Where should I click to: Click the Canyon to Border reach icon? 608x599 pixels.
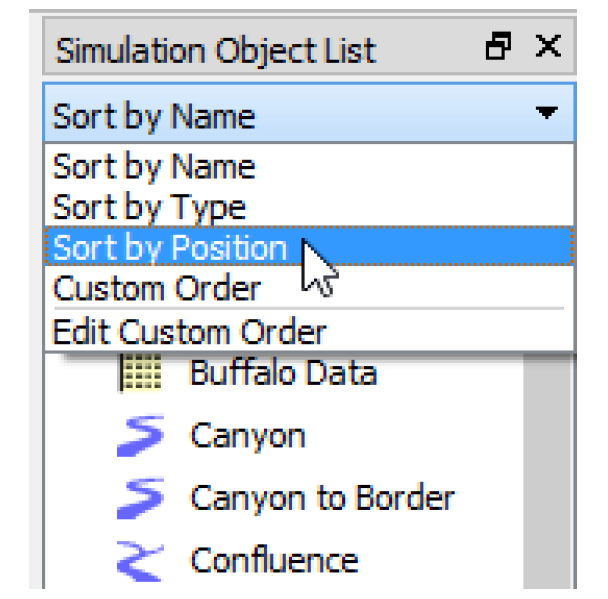pos(140,498)
